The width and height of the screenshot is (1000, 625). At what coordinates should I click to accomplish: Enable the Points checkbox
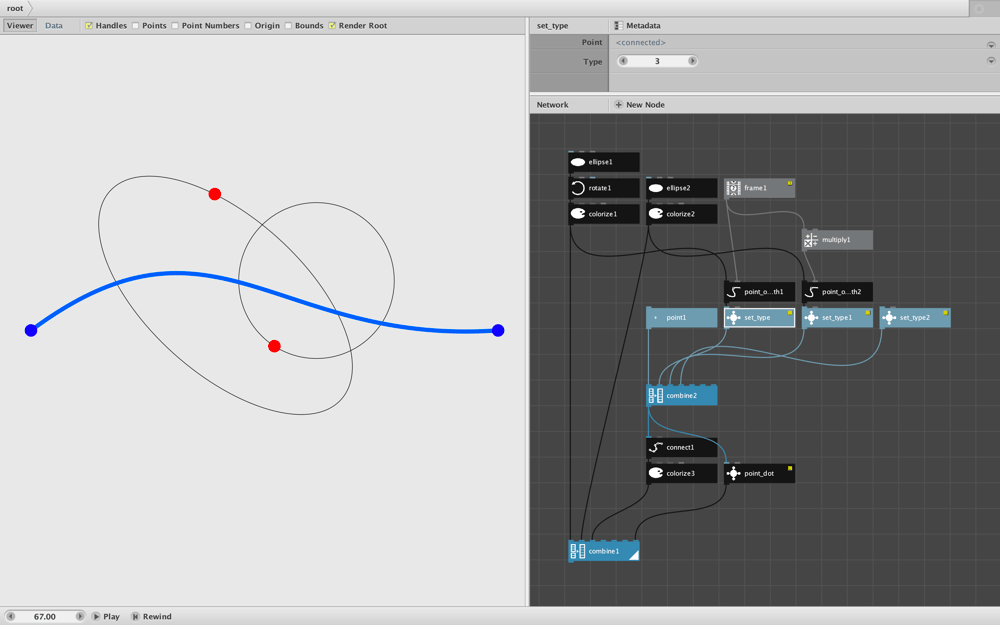coord(135,26)
